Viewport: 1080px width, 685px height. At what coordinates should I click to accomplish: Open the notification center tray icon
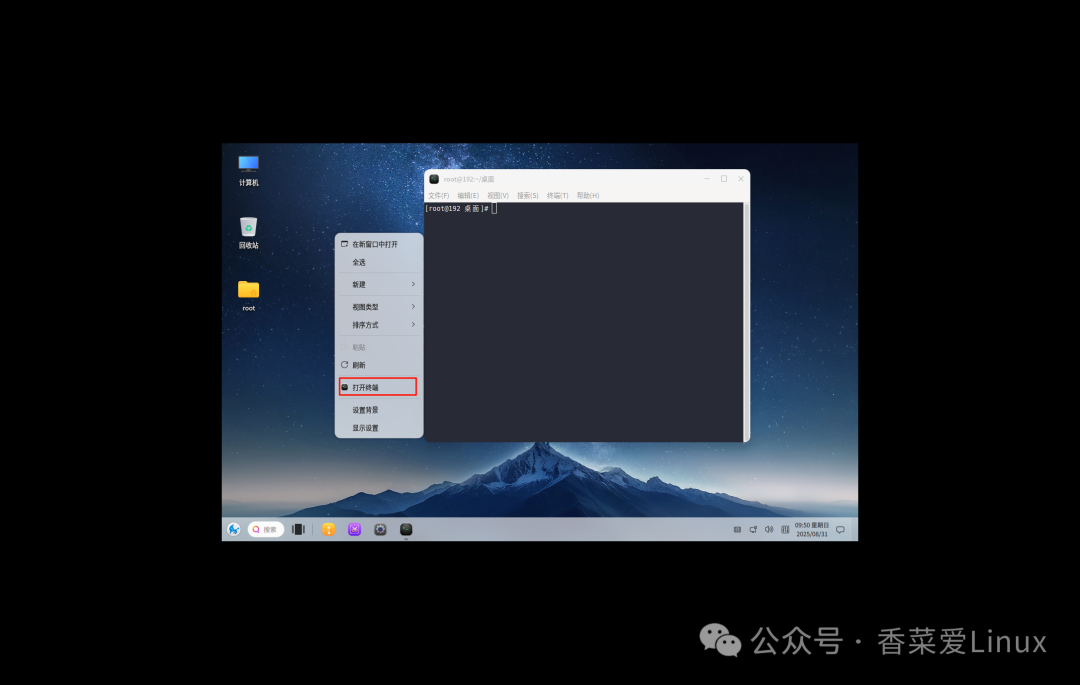coord(840,529)
